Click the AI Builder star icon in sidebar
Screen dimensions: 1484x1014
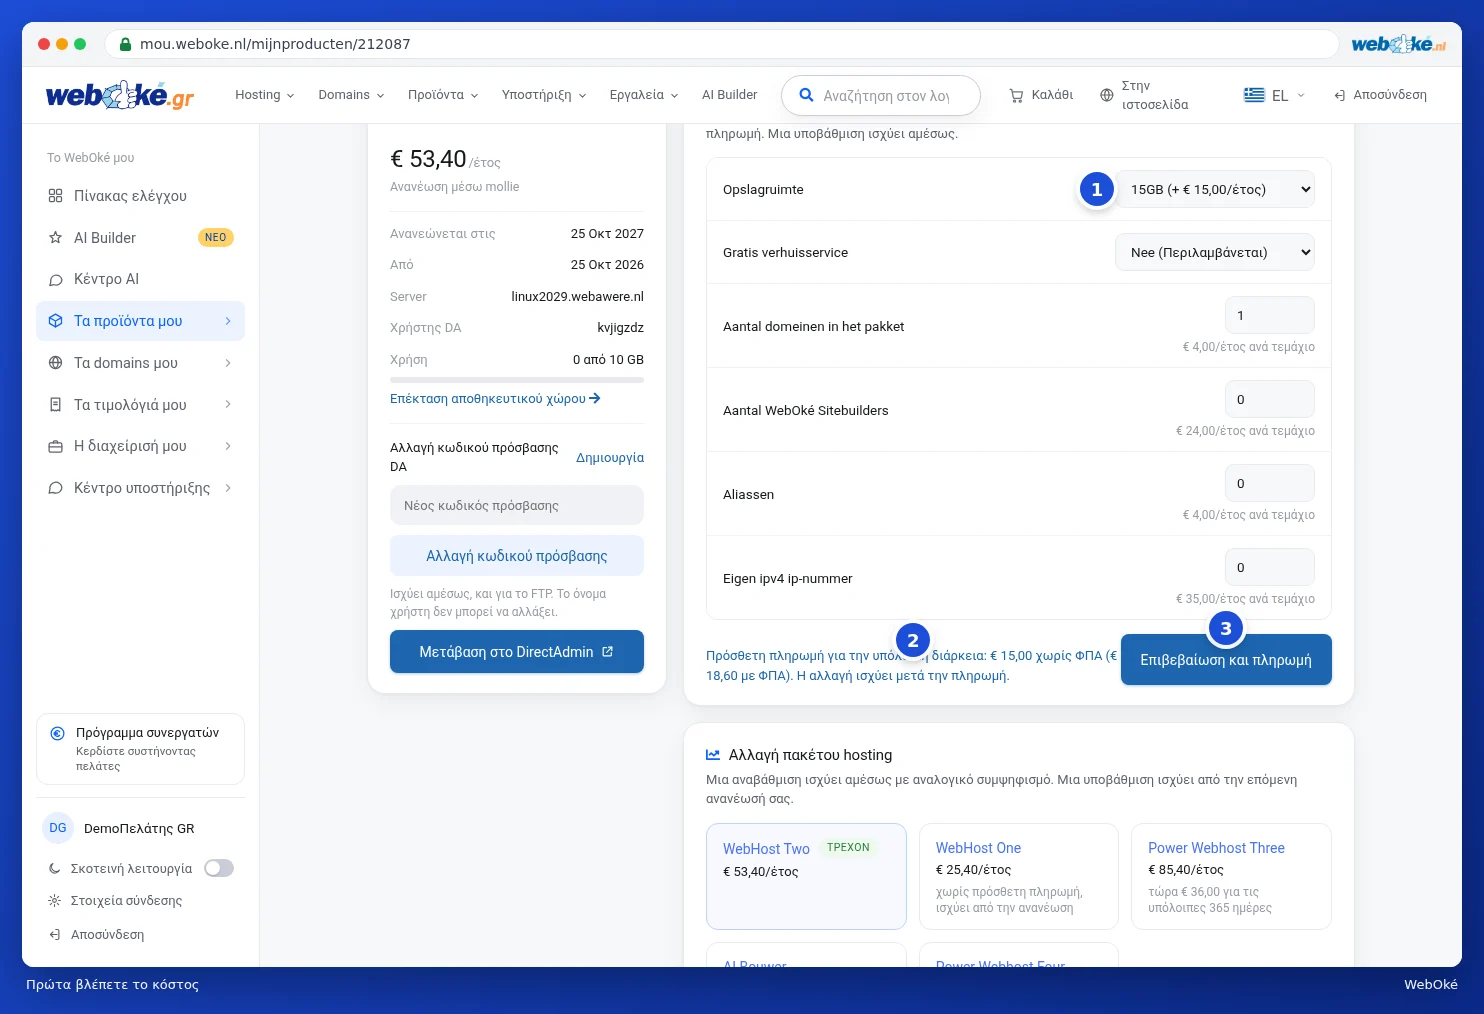click(x=55, y=238)
